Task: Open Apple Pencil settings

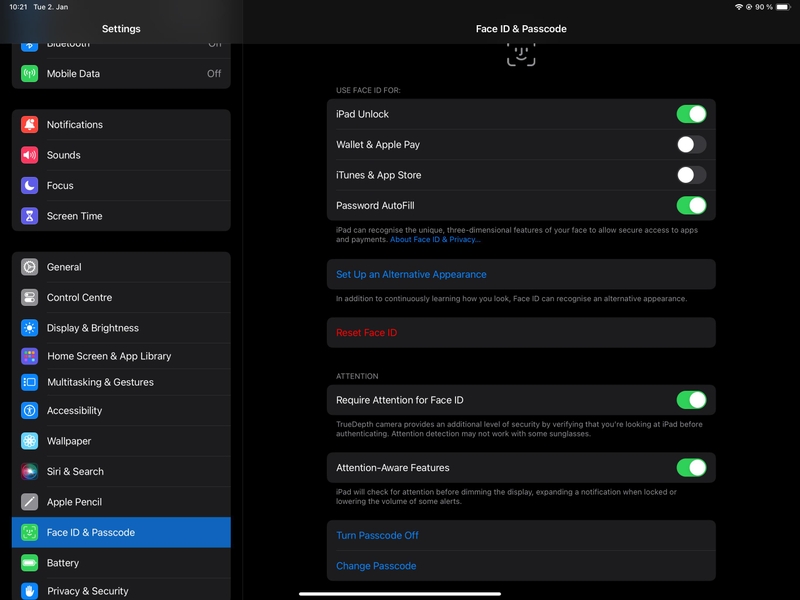Action: click(121, 502)
